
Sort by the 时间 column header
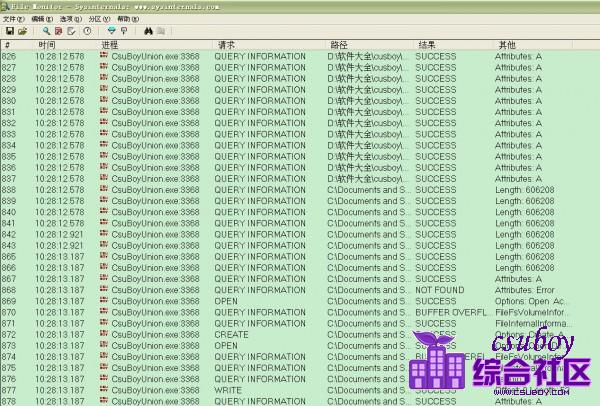(47, 45)
